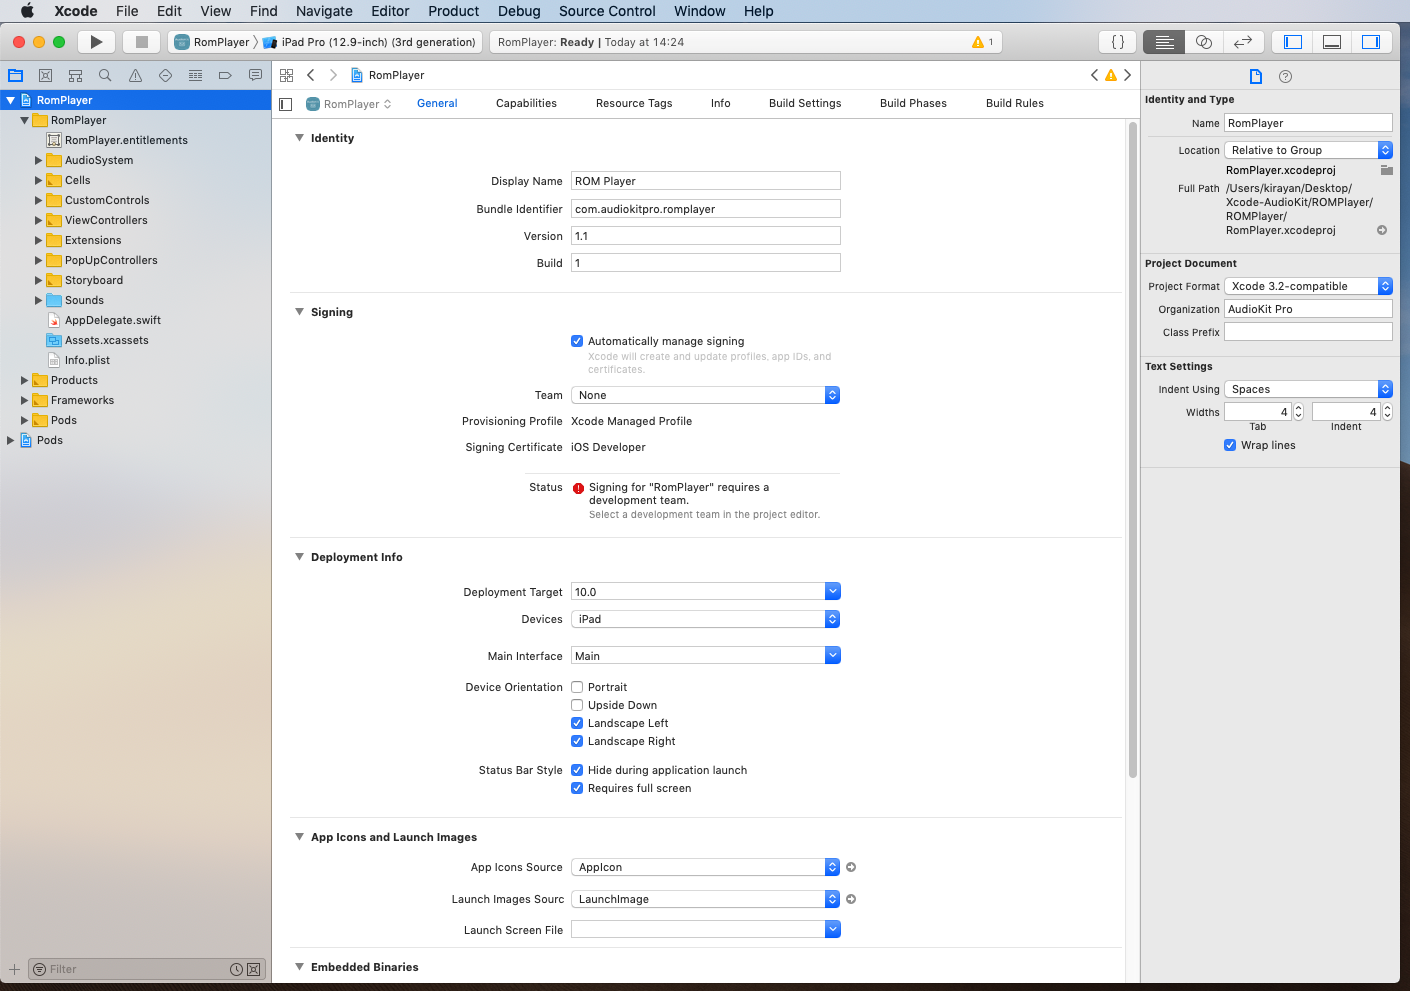The image size is (1410, 991).
Task: Disable Landscape Left orientation
Action: 577,723
